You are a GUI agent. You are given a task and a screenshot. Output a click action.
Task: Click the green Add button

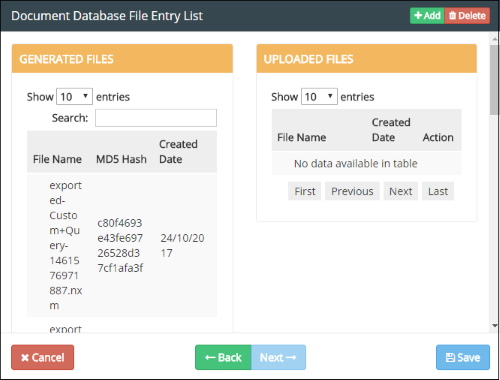tap(427, 16)
